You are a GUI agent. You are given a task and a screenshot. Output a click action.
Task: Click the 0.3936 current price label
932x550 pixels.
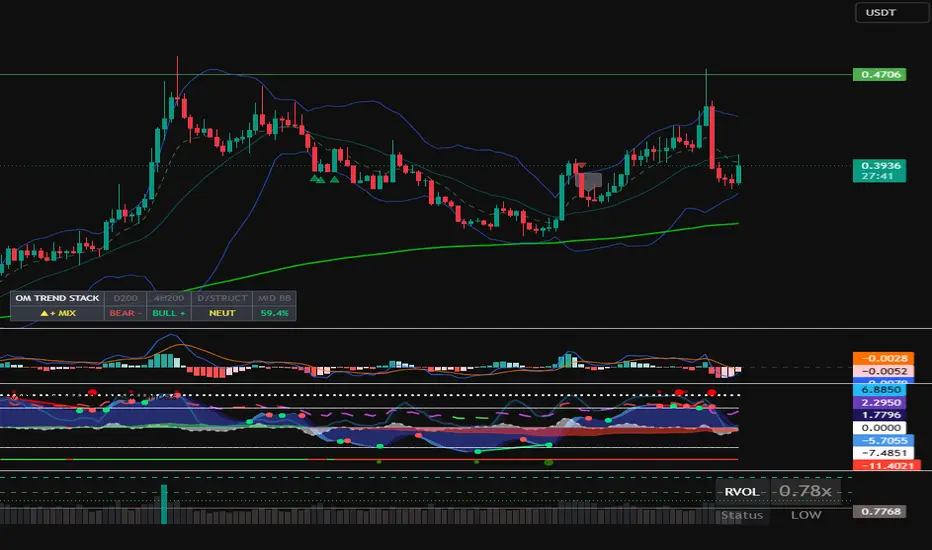click(x=880, y=171)
